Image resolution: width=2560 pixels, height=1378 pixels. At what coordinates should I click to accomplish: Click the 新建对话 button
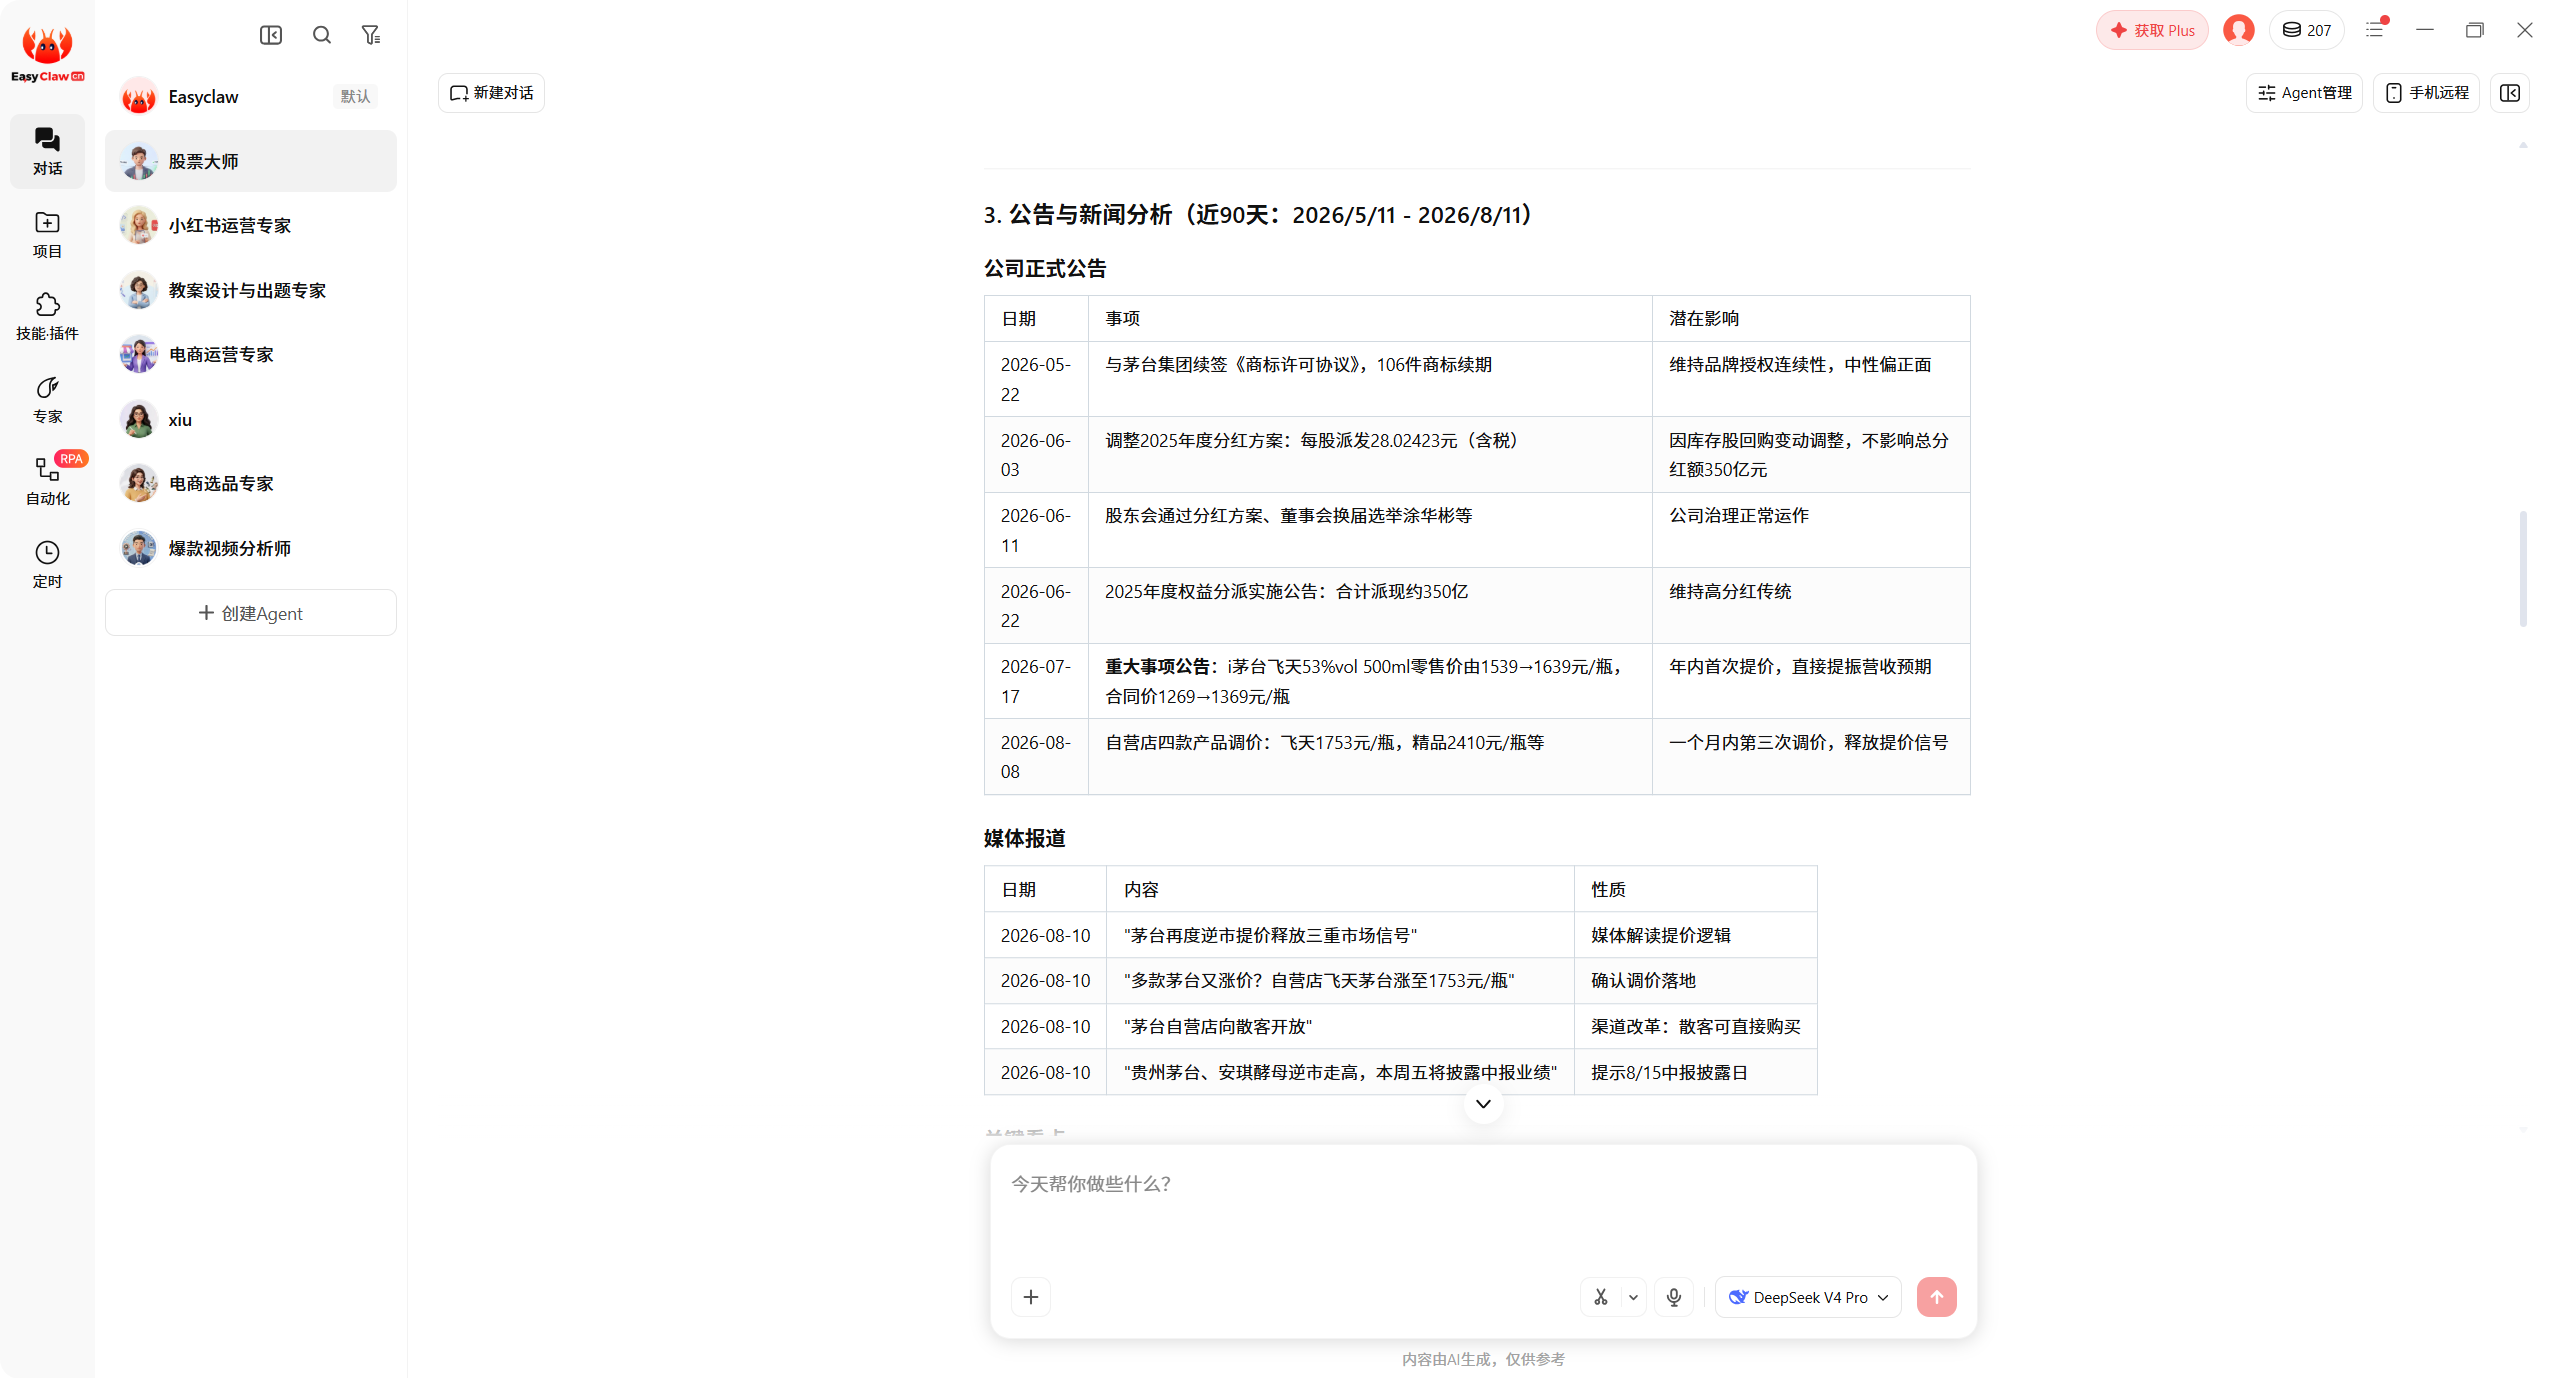click(x=491, y=93)
